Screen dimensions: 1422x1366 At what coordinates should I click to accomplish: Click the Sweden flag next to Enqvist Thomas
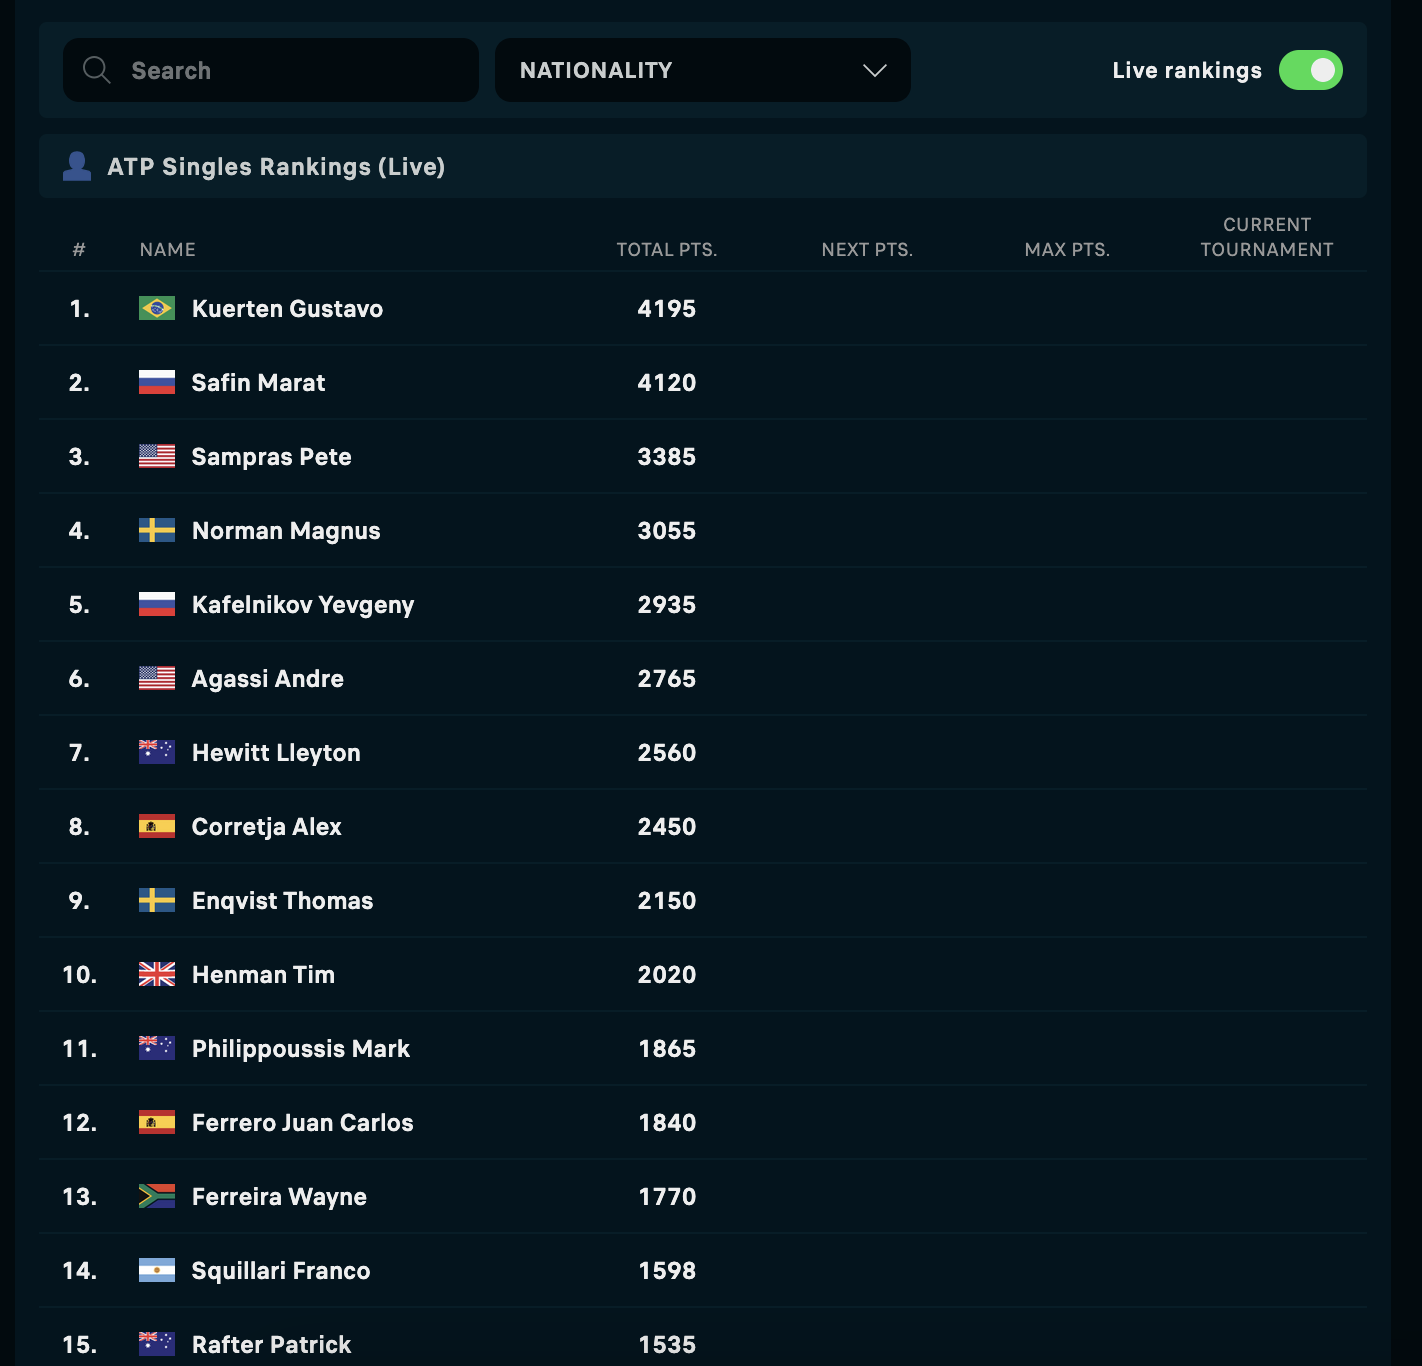pyautogui.click(x=157, y=900)
